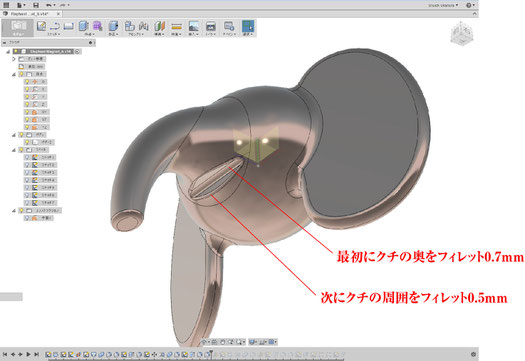Click the Redo arrow icon
525x361 pixels.
63,5
